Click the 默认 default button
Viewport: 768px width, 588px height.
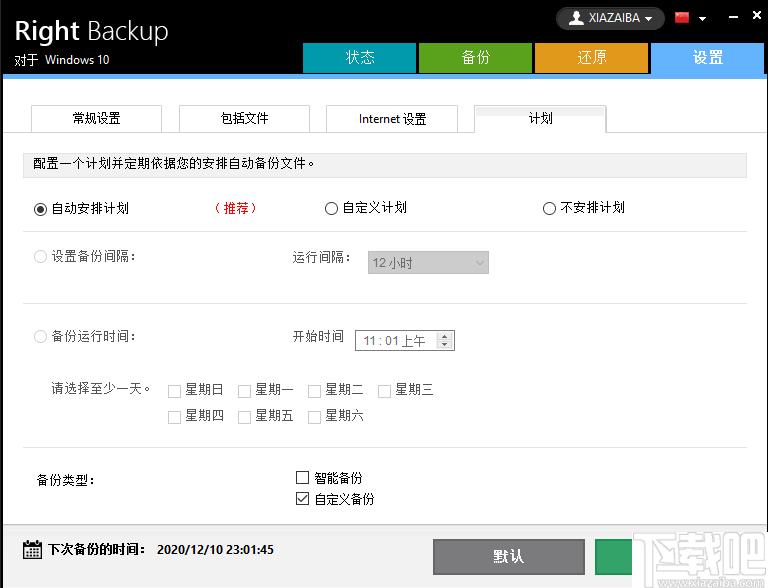(x=509, y=557)
